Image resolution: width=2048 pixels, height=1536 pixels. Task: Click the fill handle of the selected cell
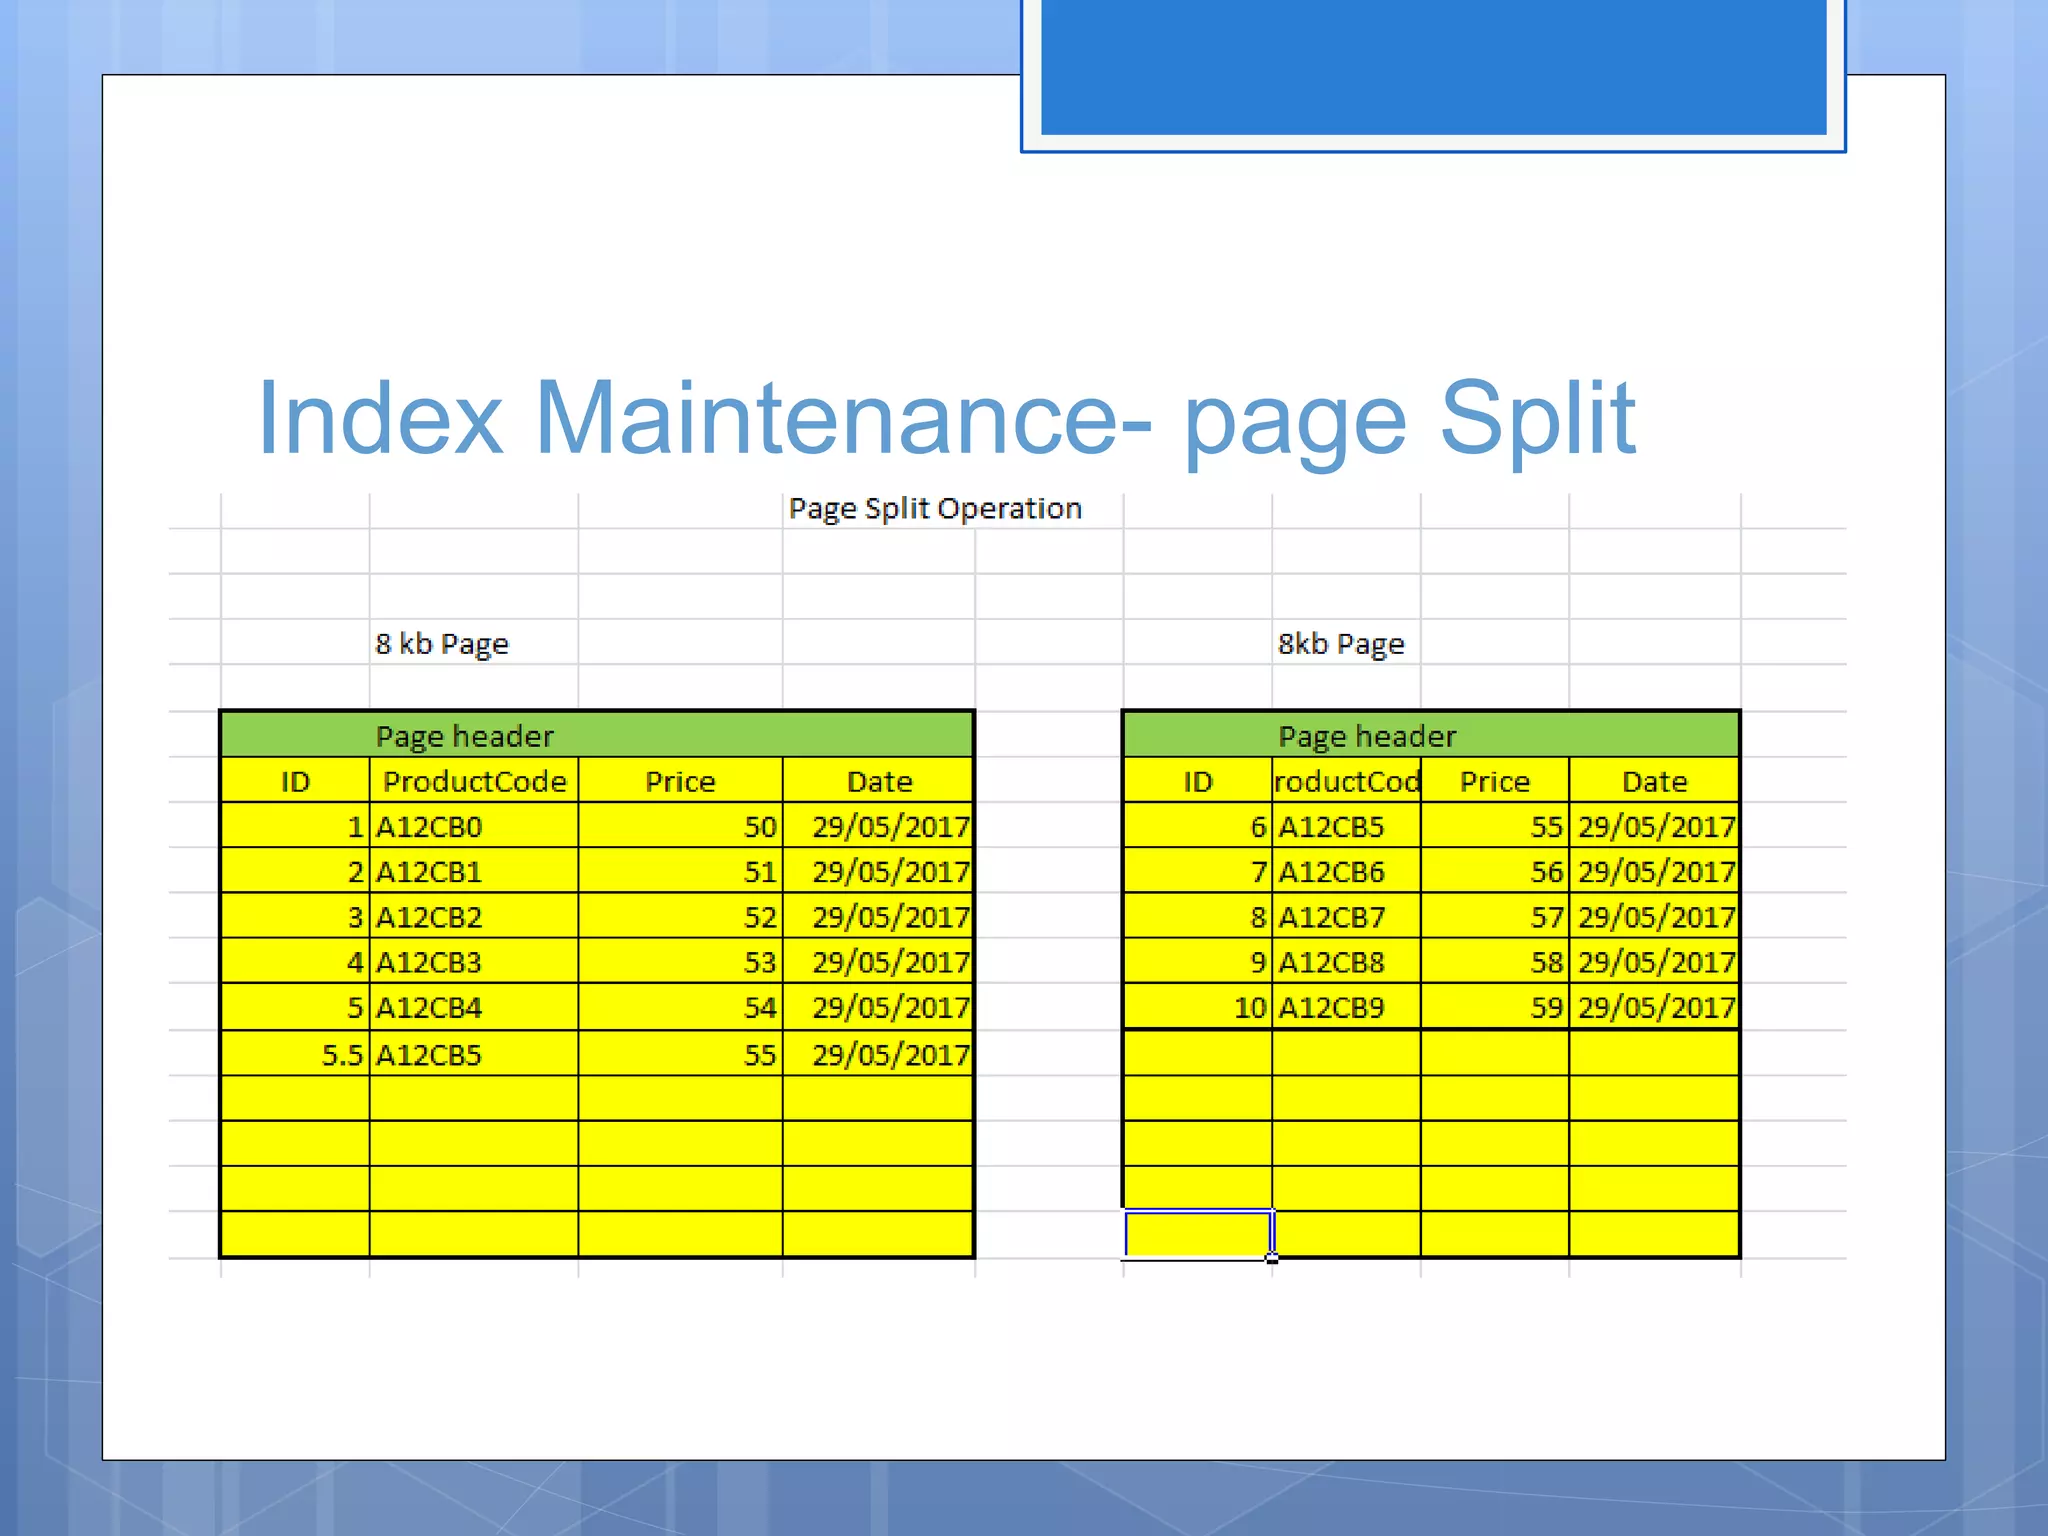(1272, 1258)
